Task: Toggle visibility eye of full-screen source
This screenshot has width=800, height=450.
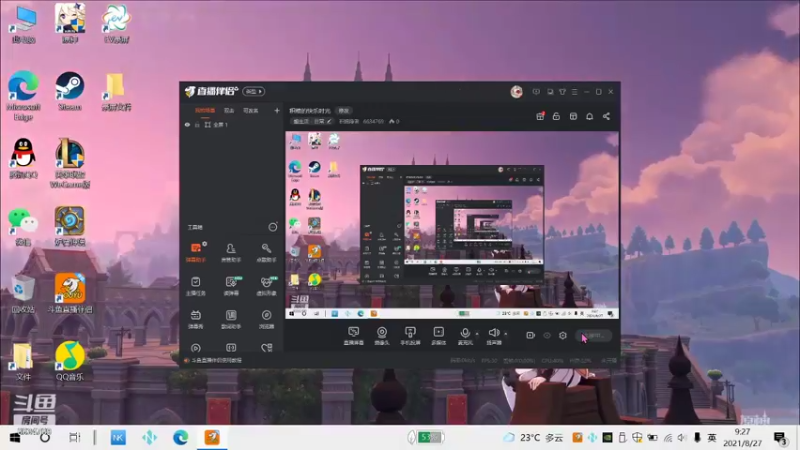Action: (x=187, y=124)
